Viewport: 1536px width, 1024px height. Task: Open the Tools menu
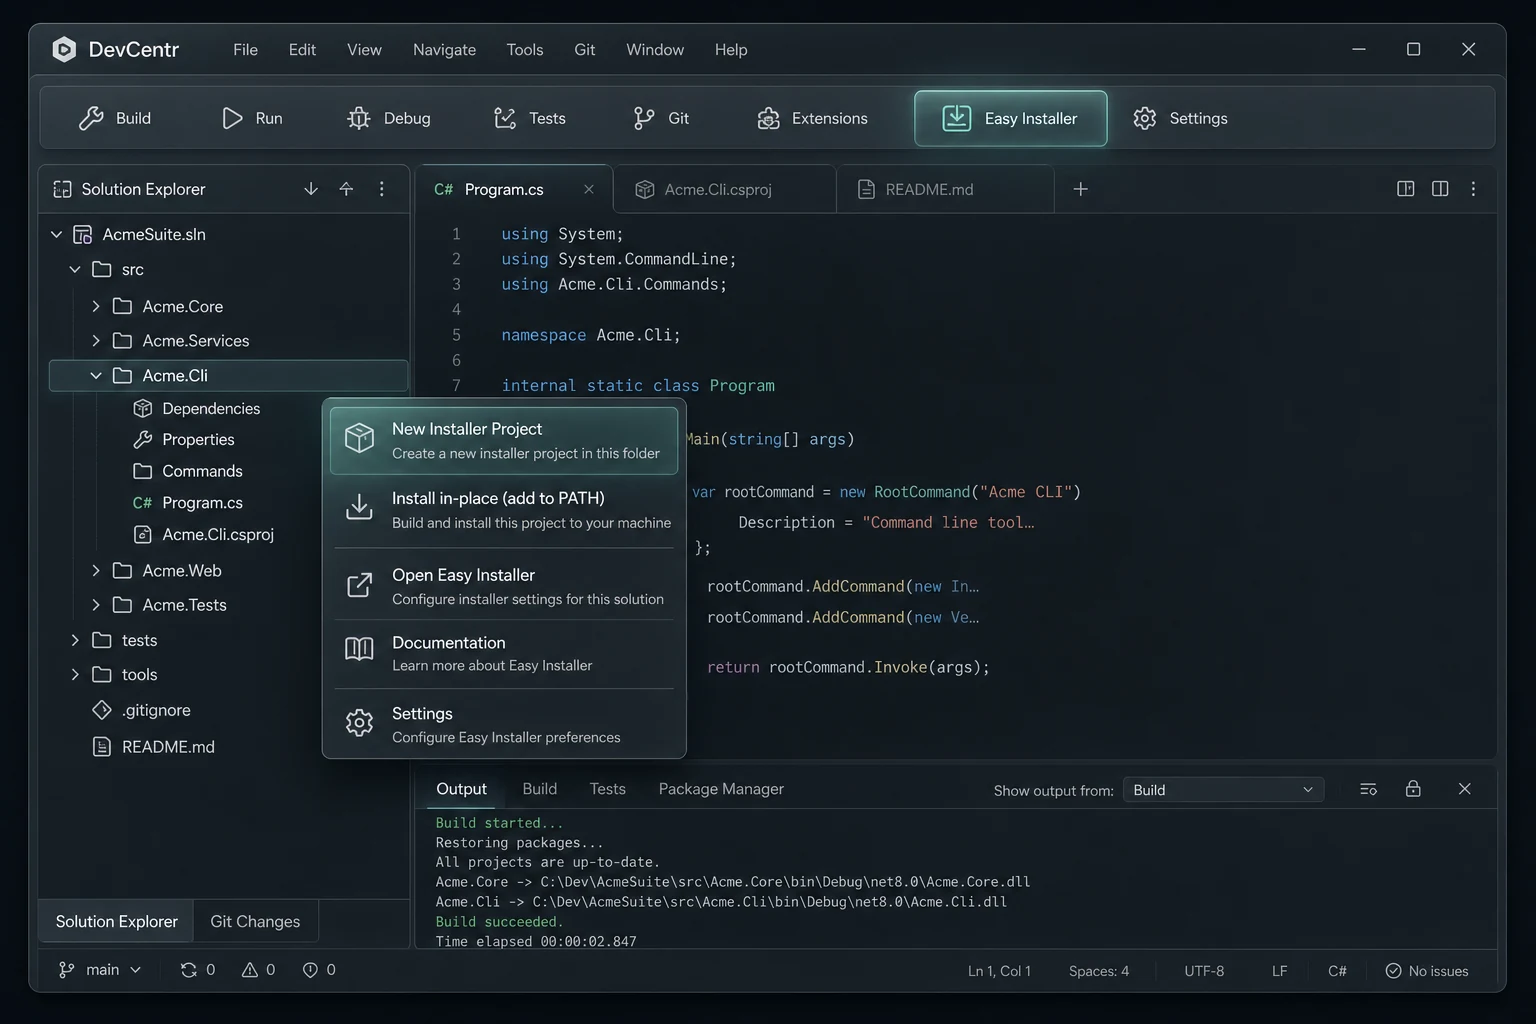524,49
